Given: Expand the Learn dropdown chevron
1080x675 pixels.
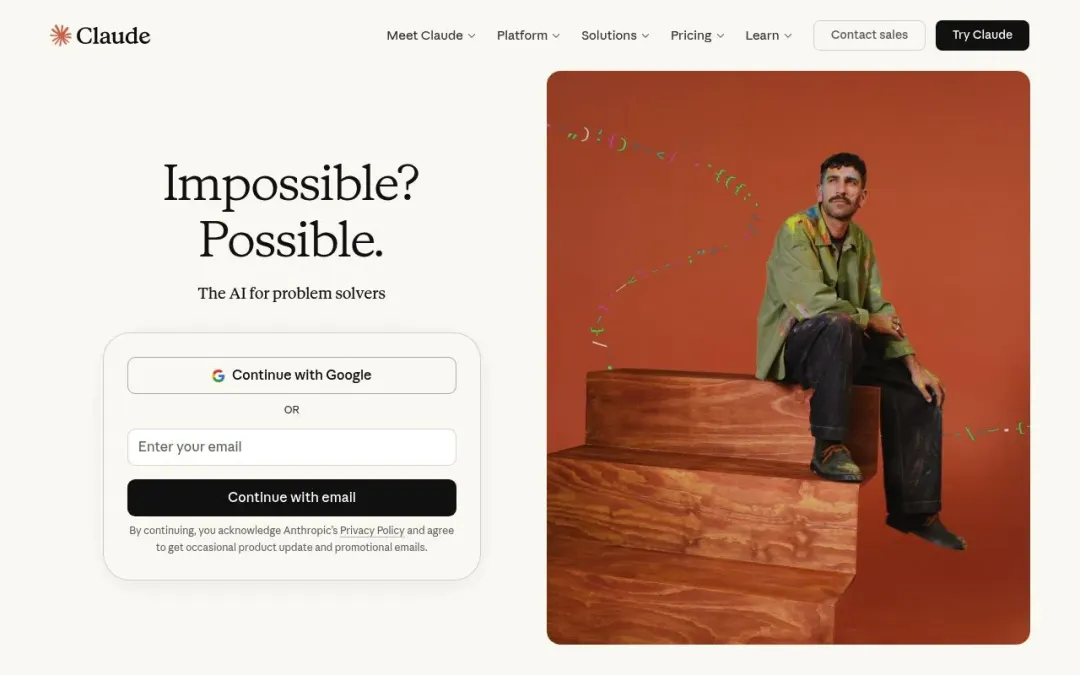Looking at the screenshot, I should (788, 36).
